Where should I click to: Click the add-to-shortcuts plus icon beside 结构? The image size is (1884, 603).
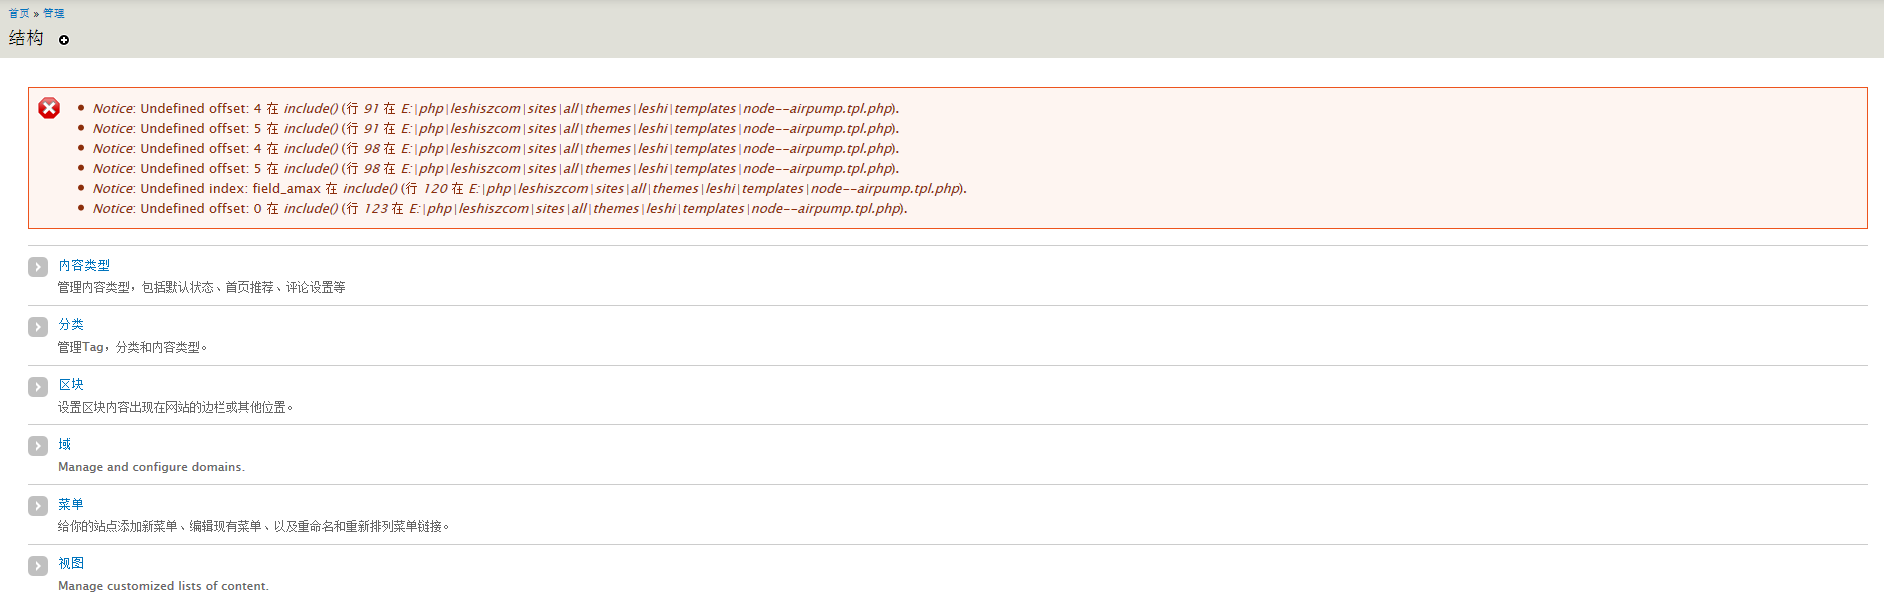(x=64, y=40)
